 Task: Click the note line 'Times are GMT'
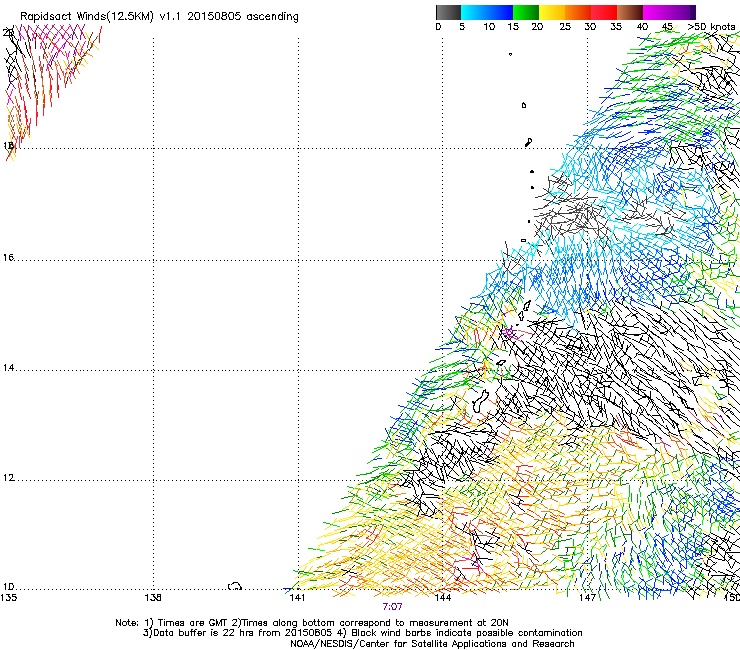click(x=193, y=623)
